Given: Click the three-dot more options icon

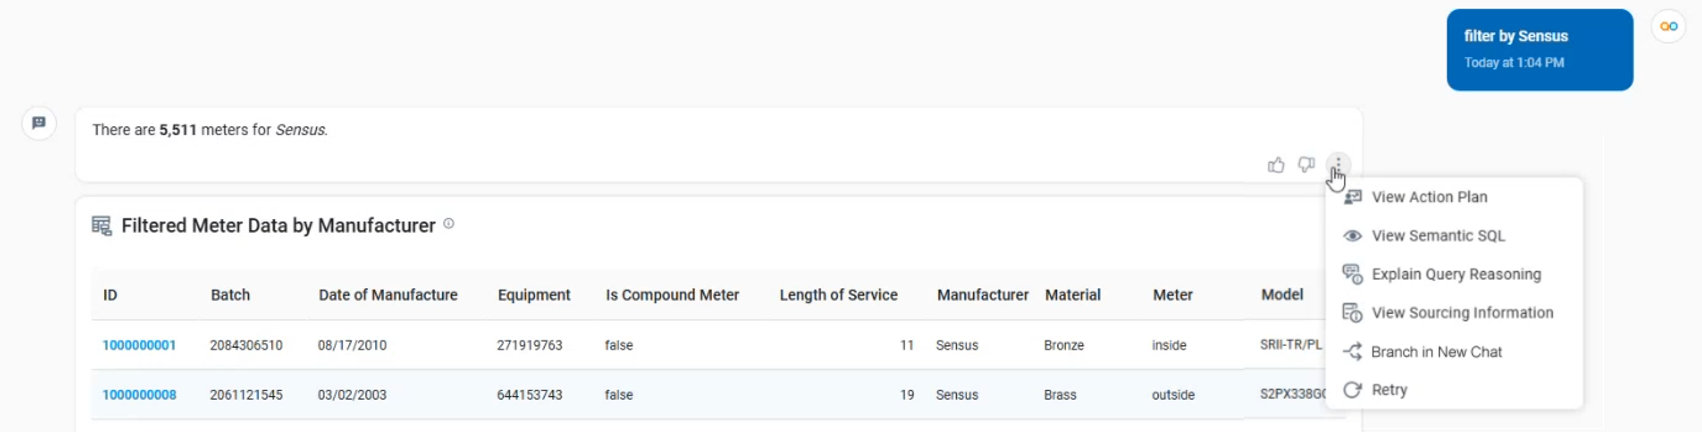Looking at the screenshot, I should pos(1338,165).
